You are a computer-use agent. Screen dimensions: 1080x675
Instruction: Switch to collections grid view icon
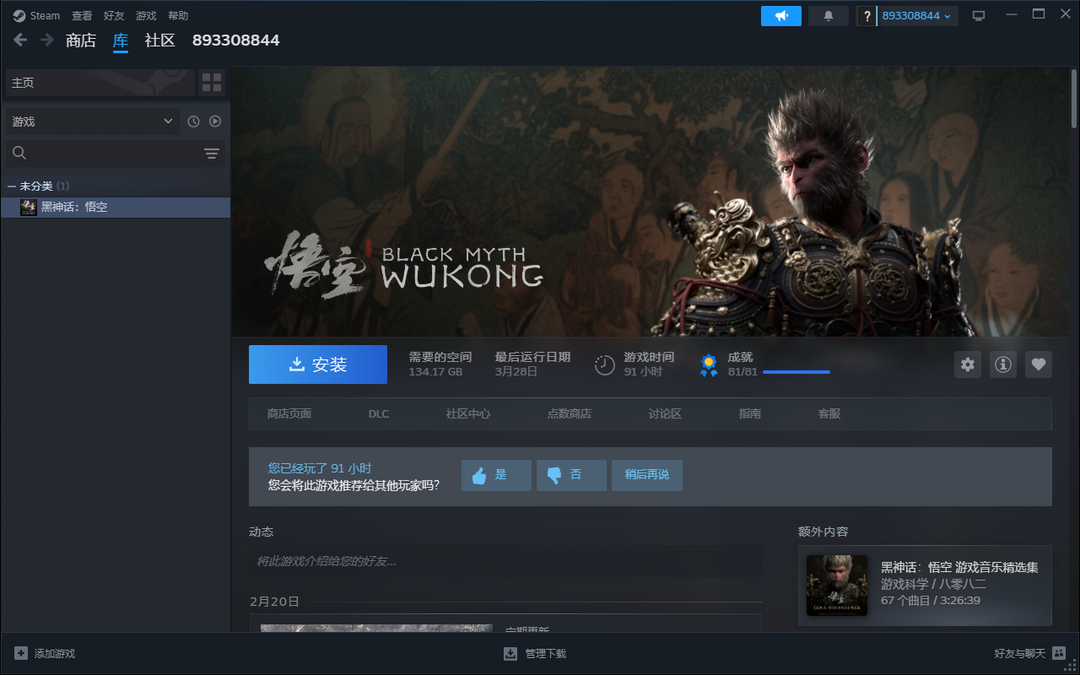212,83
